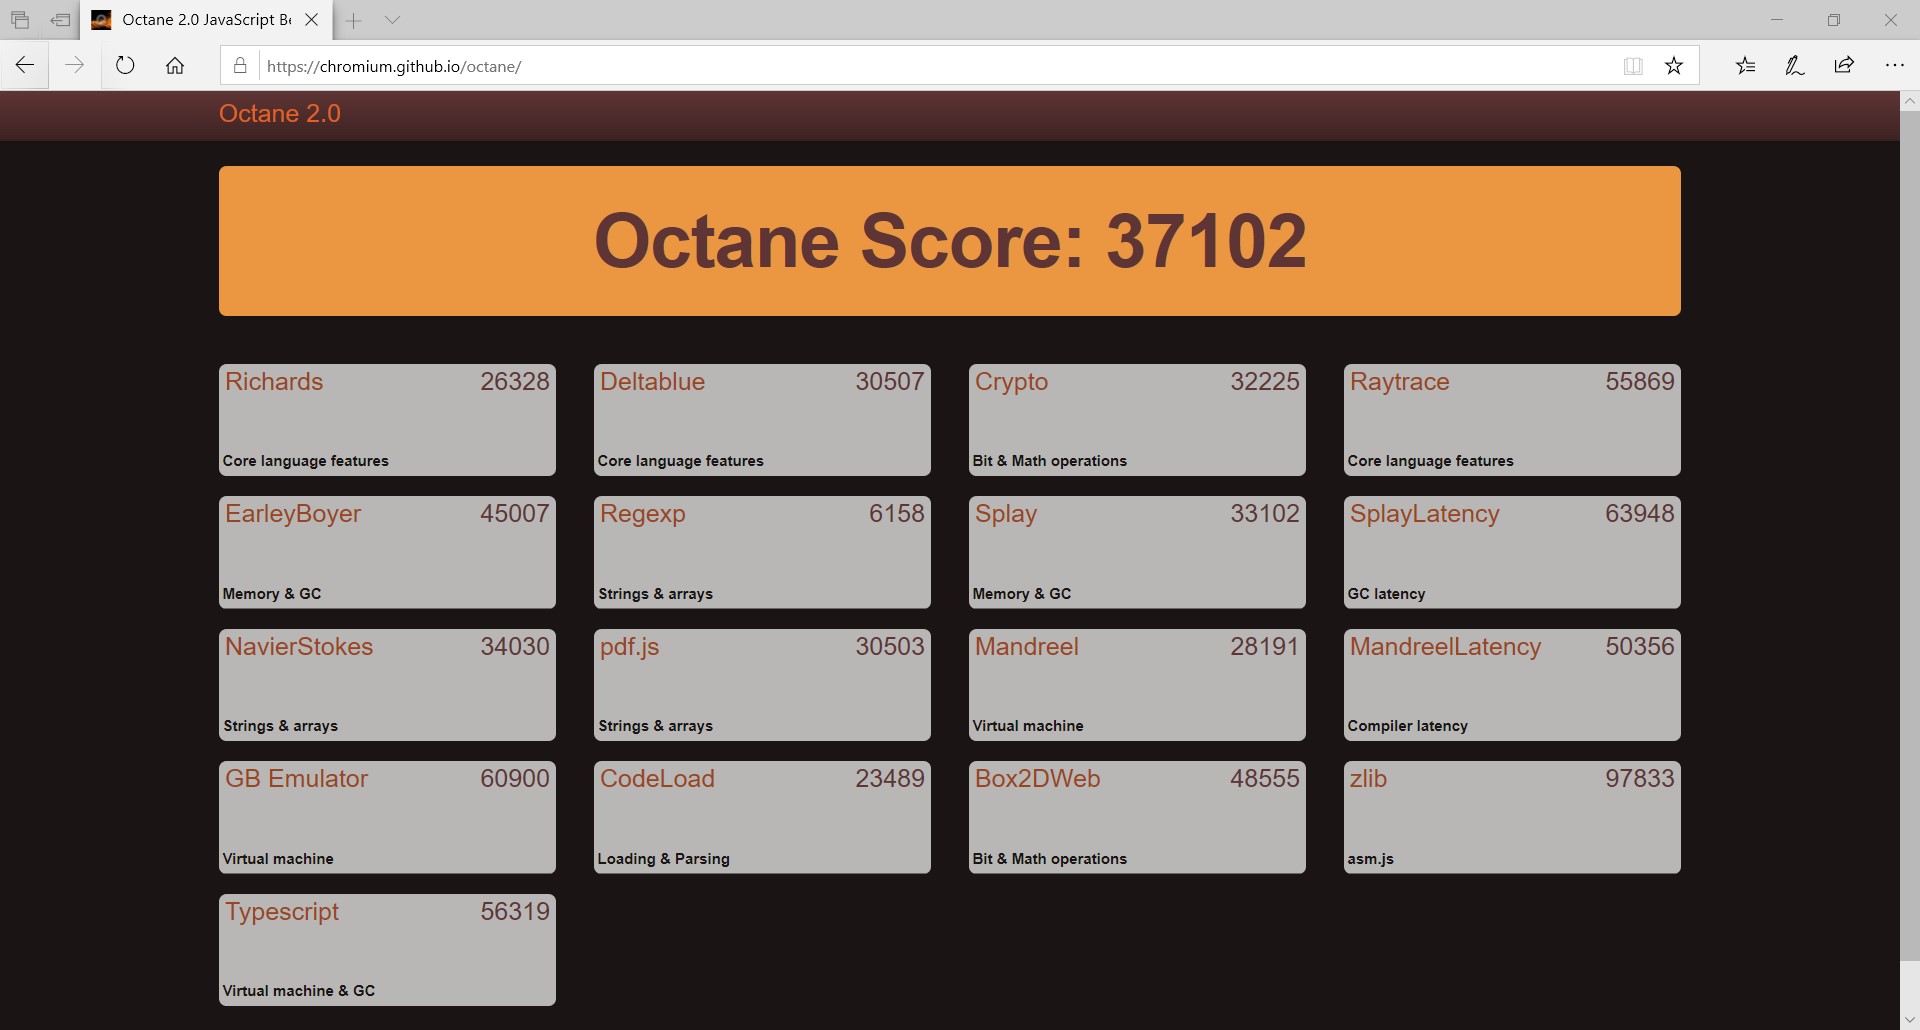Click the browser Back arrow
This screenshot has height=1030, width=1920.
(25, 66)
